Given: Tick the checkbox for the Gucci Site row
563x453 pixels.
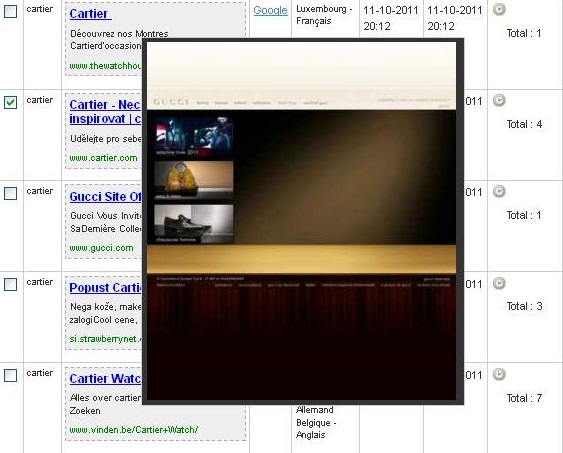Looking at the screenshot, I should 10,193.
